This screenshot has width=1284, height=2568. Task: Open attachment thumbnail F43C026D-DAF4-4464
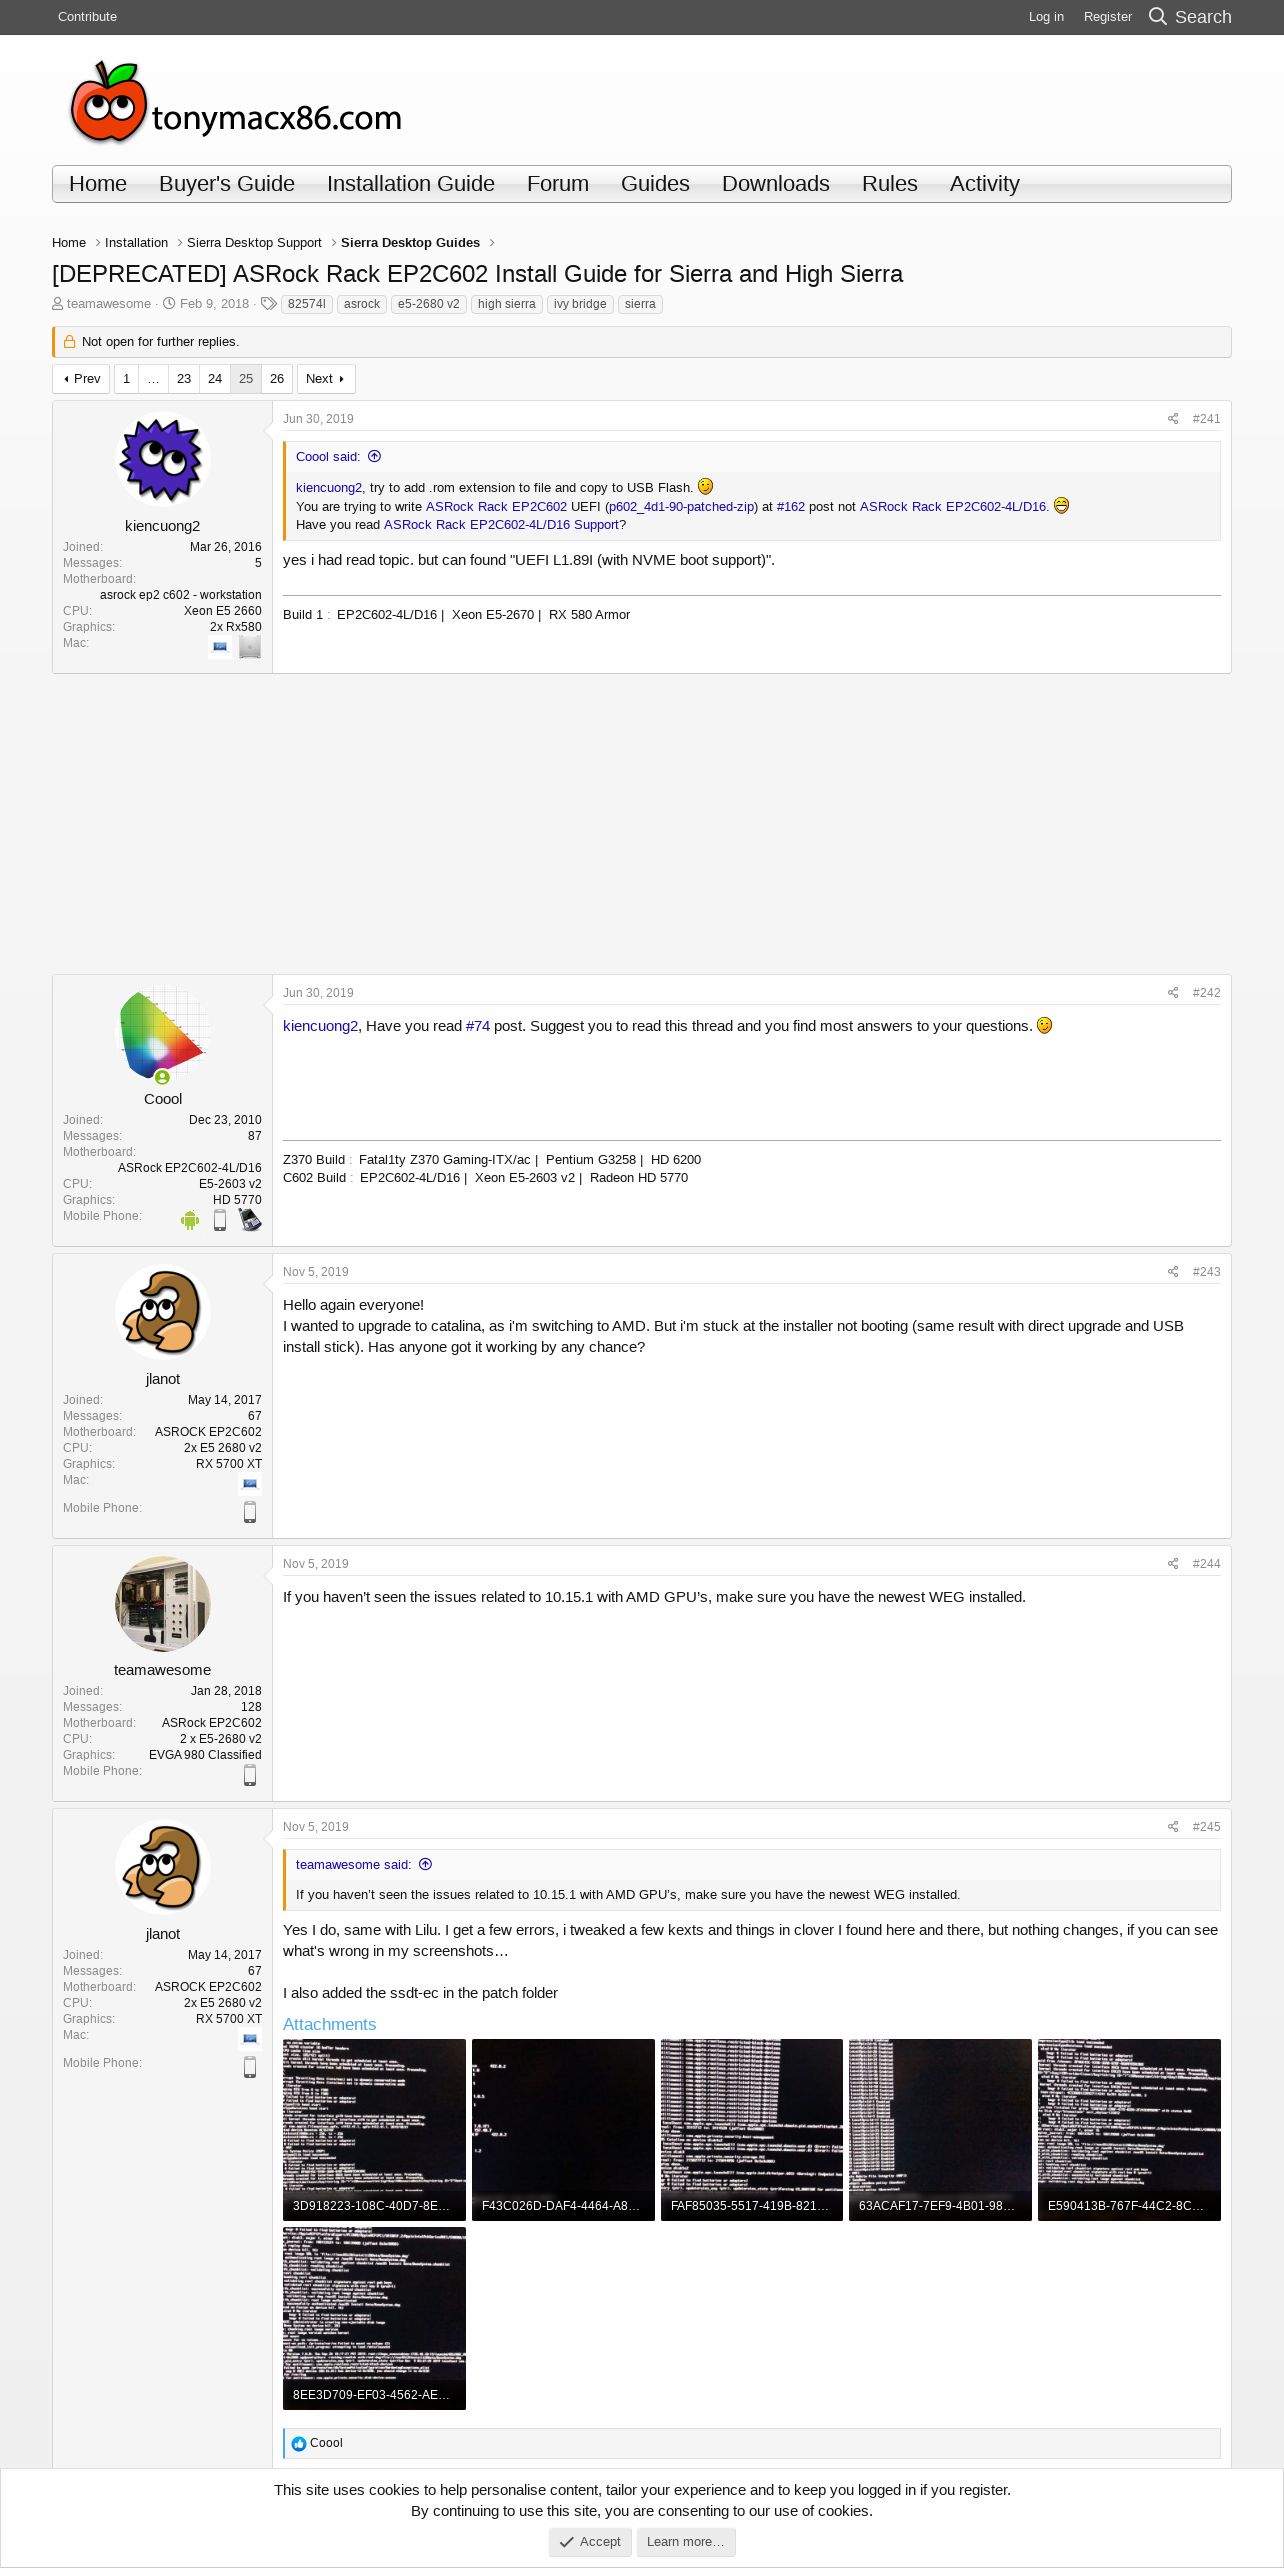563,2130
